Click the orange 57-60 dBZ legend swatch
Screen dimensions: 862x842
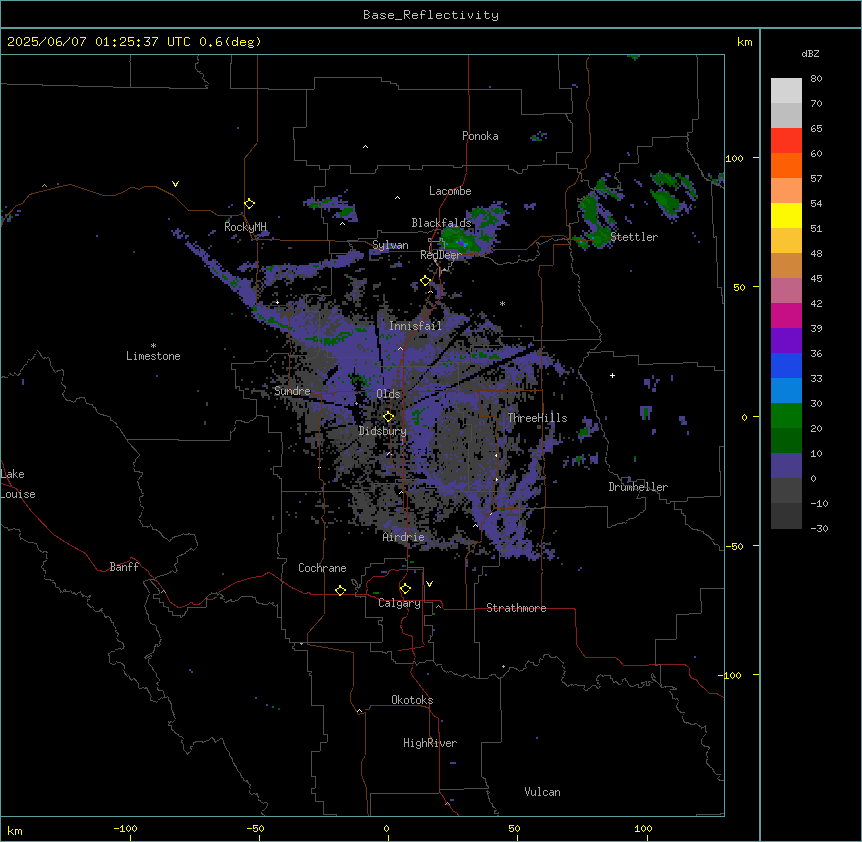tap(786, 165)
